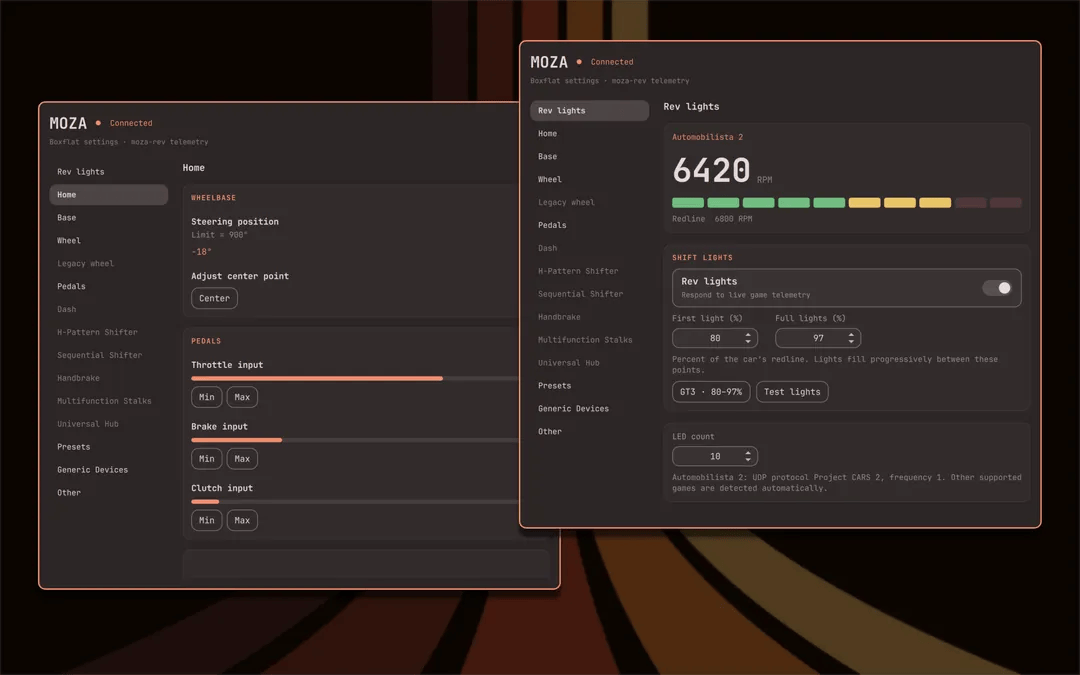Open Home in the right window sidebar
Image resolution: width=1080 pixels, height=675 pixels.
point(590,134)
